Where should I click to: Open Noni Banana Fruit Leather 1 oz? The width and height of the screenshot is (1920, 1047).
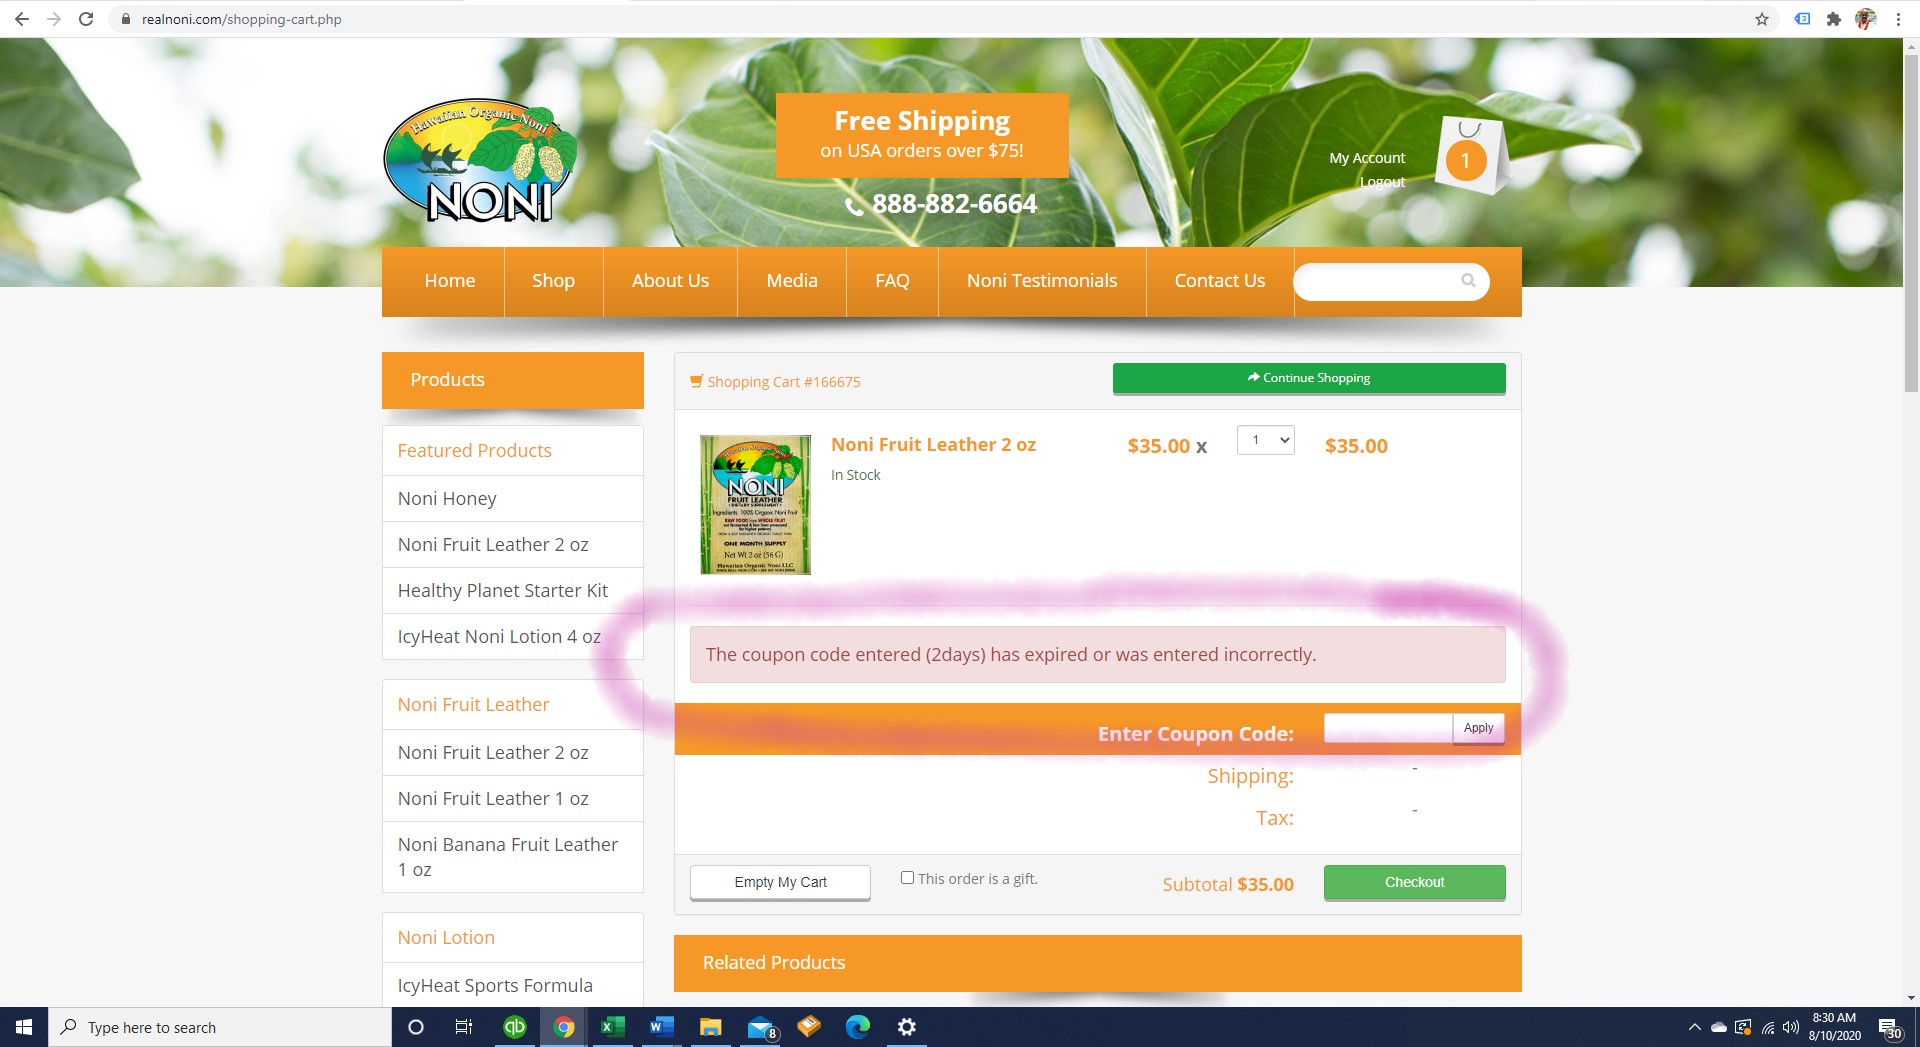tap(508, 857)
